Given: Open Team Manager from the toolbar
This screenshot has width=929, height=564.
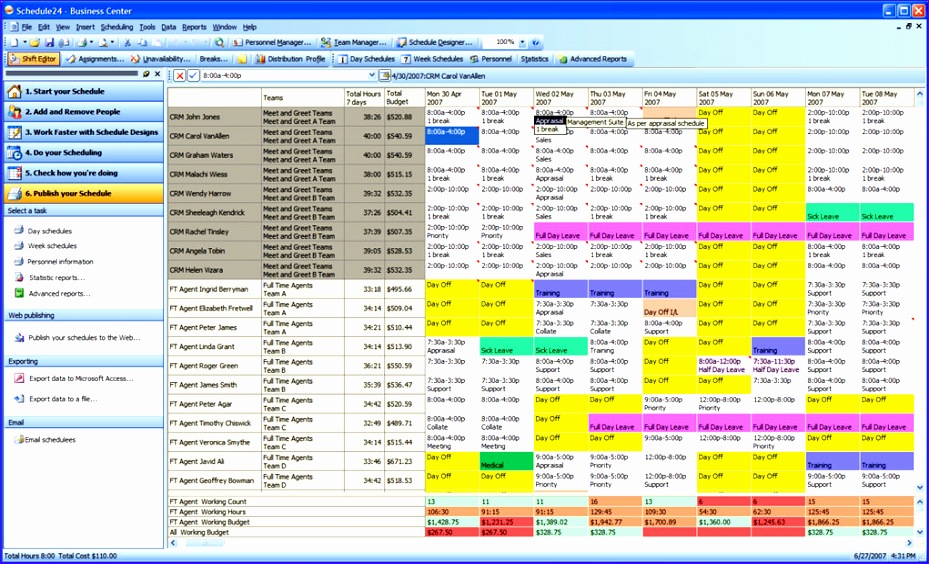Looking at the screenshot, I should [353, 43].
